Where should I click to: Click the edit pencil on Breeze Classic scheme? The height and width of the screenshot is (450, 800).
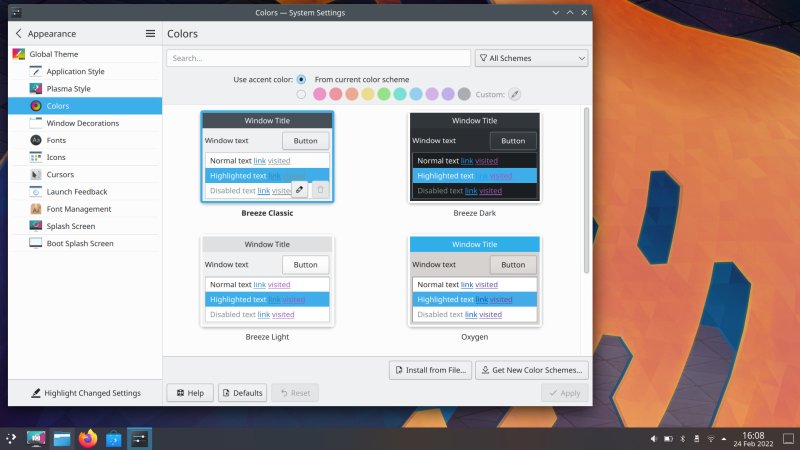pos(299,189)
